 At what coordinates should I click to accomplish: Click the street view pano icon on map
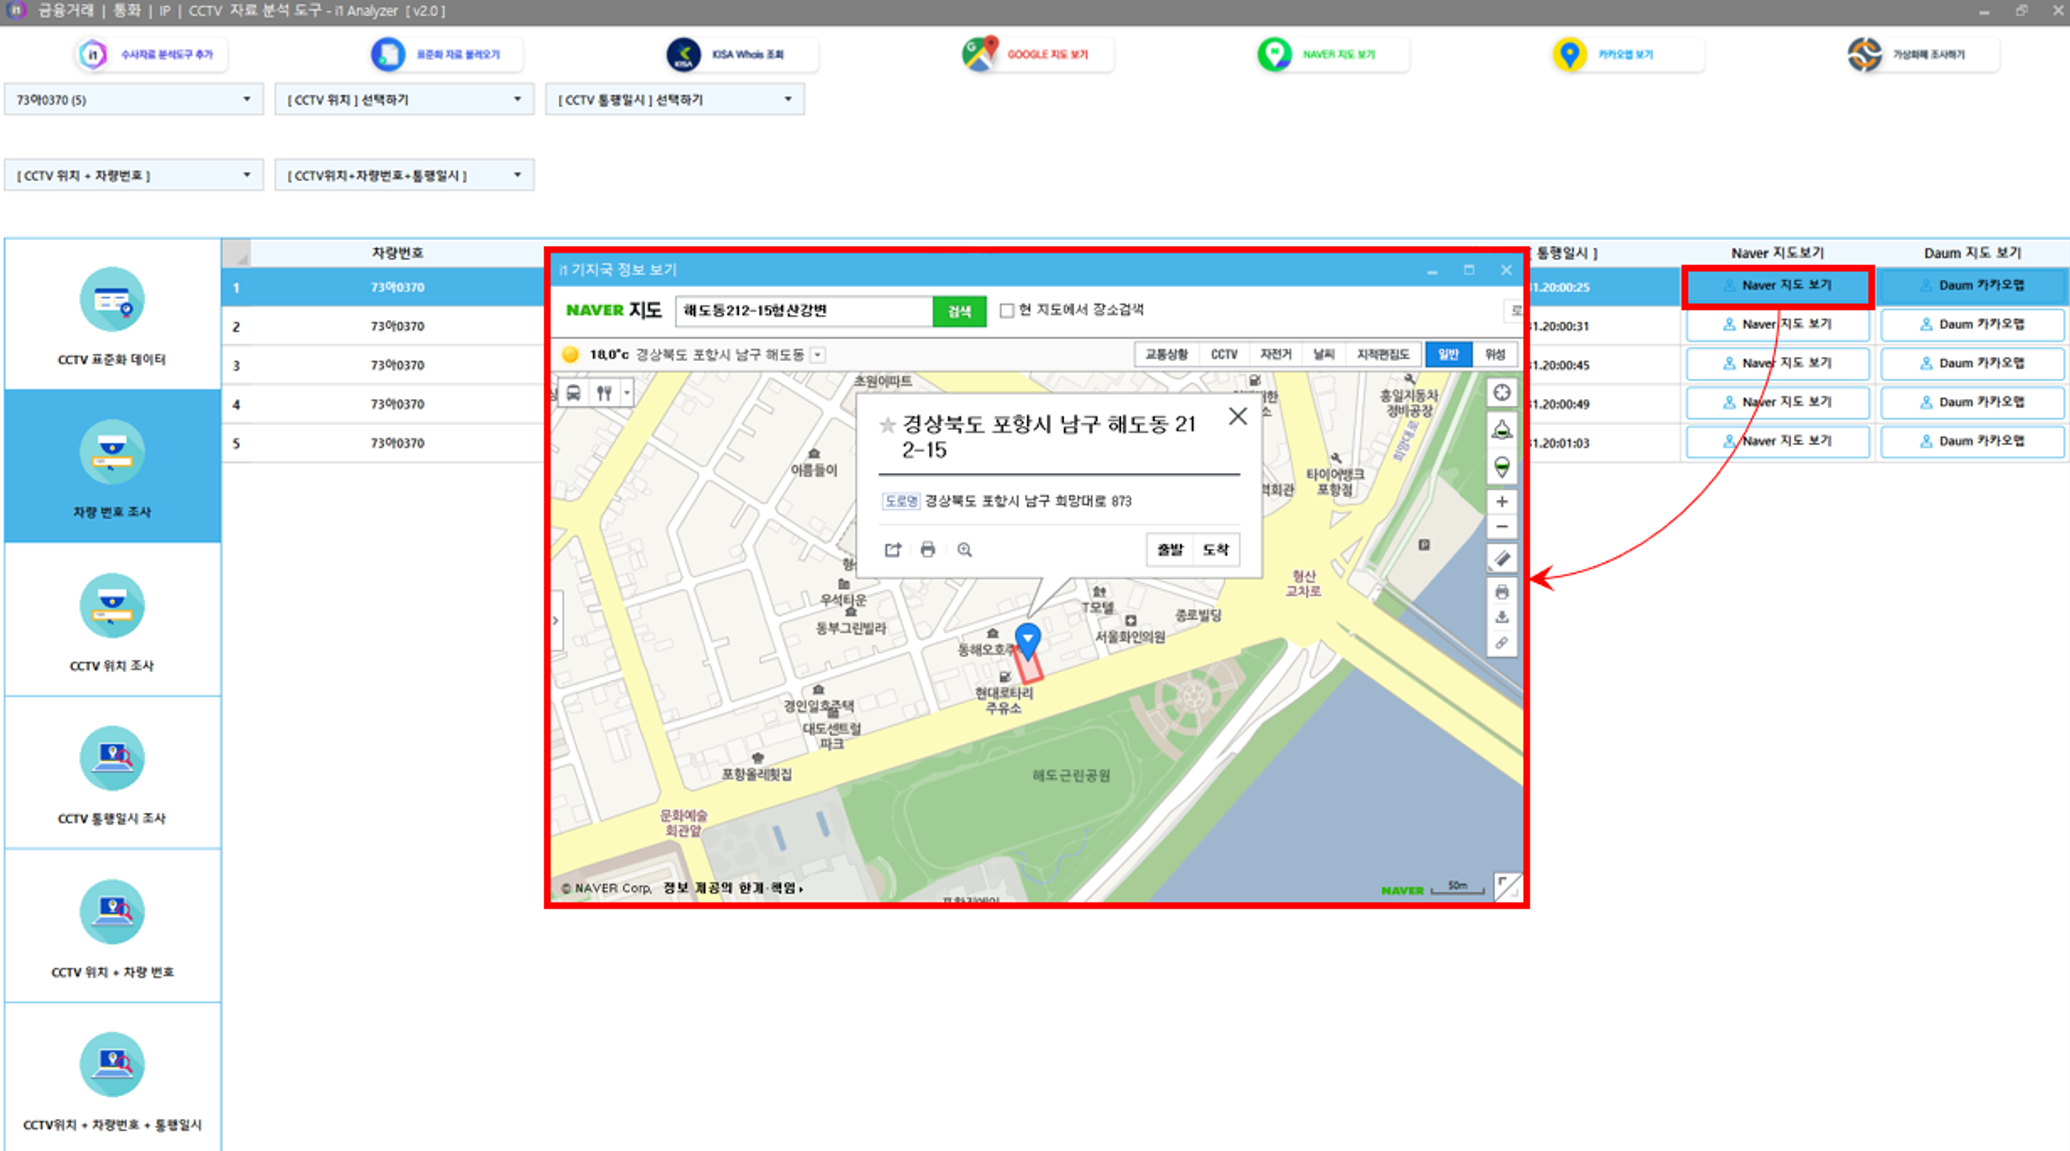[x=1502, y=430]
